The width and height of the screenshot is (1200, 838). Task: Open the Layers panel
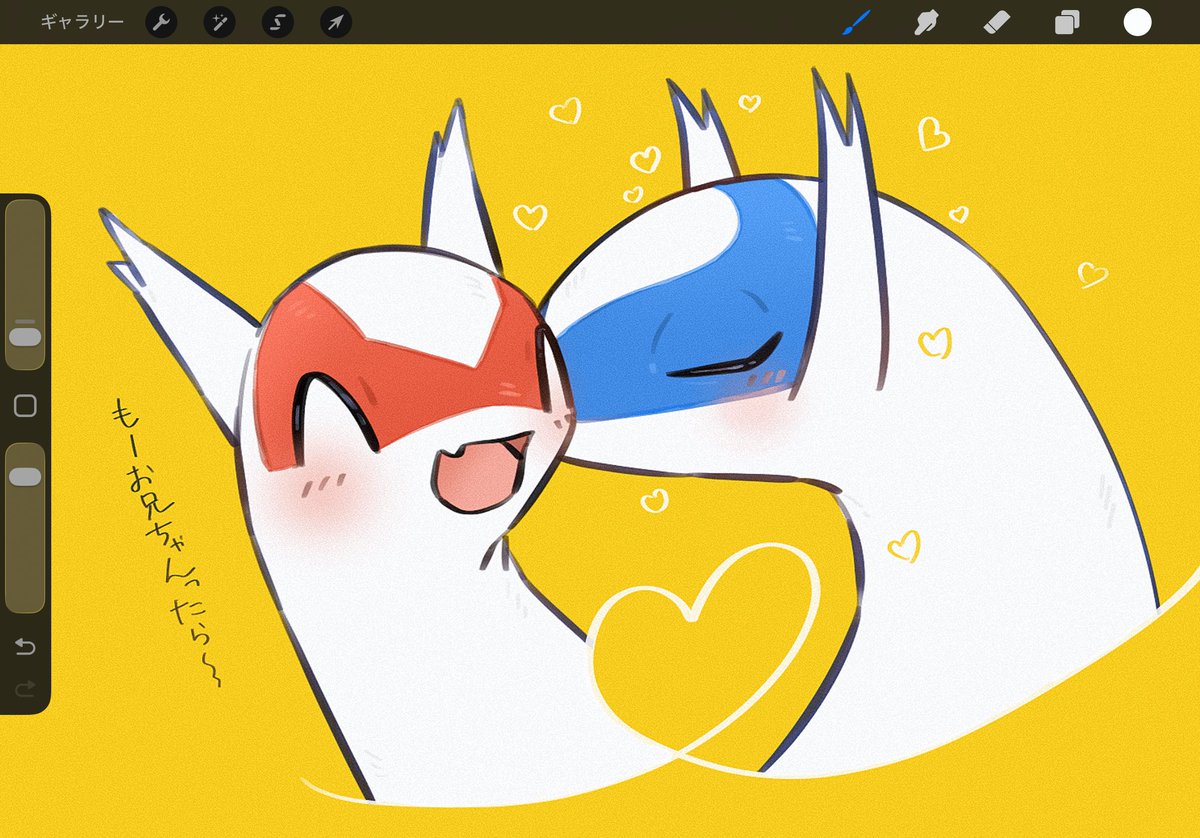pos(1067,22)
